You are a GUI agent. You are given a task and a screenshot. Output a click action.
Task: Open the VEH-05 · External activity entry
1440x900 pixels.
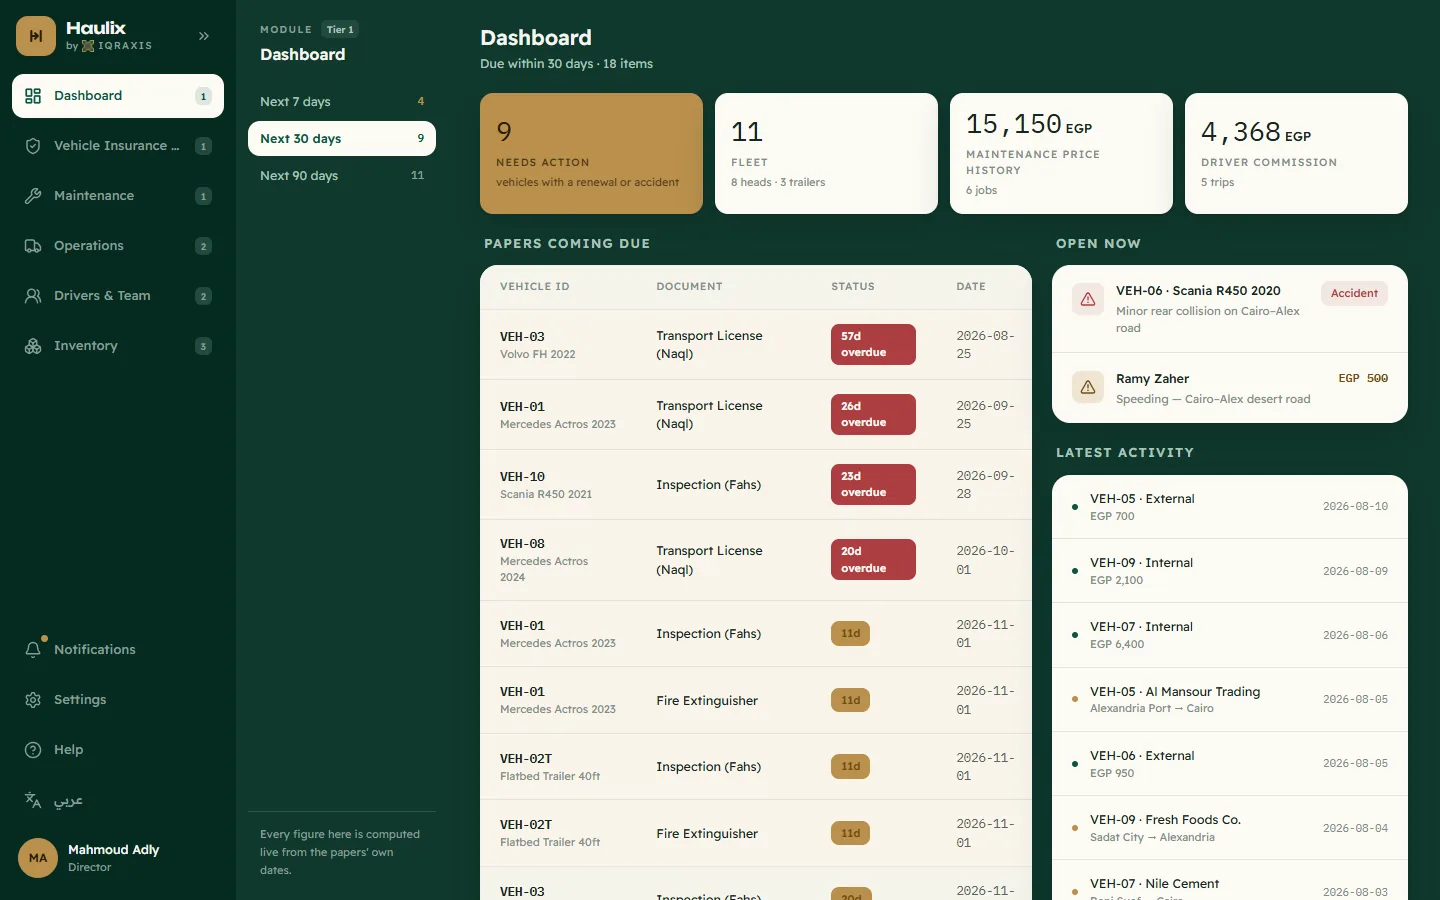(1230, 507)
